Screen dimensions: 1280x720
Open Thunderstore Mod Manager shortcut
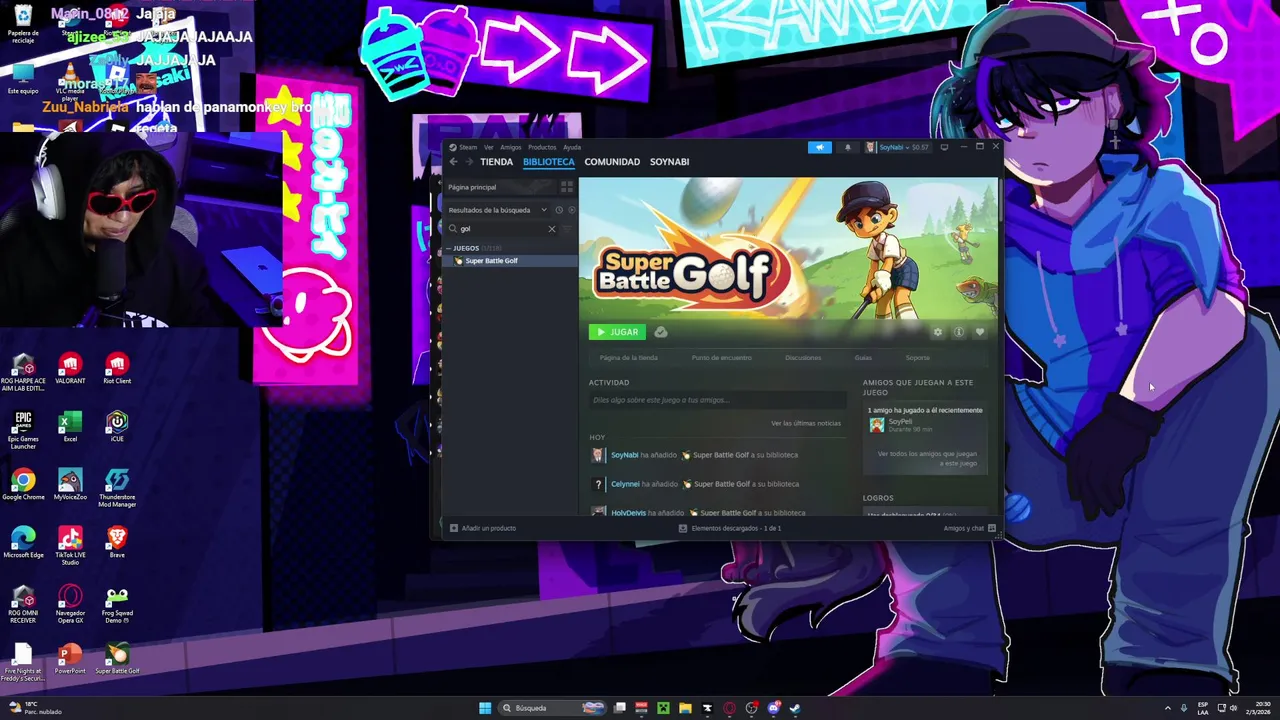tap(117, 488)
